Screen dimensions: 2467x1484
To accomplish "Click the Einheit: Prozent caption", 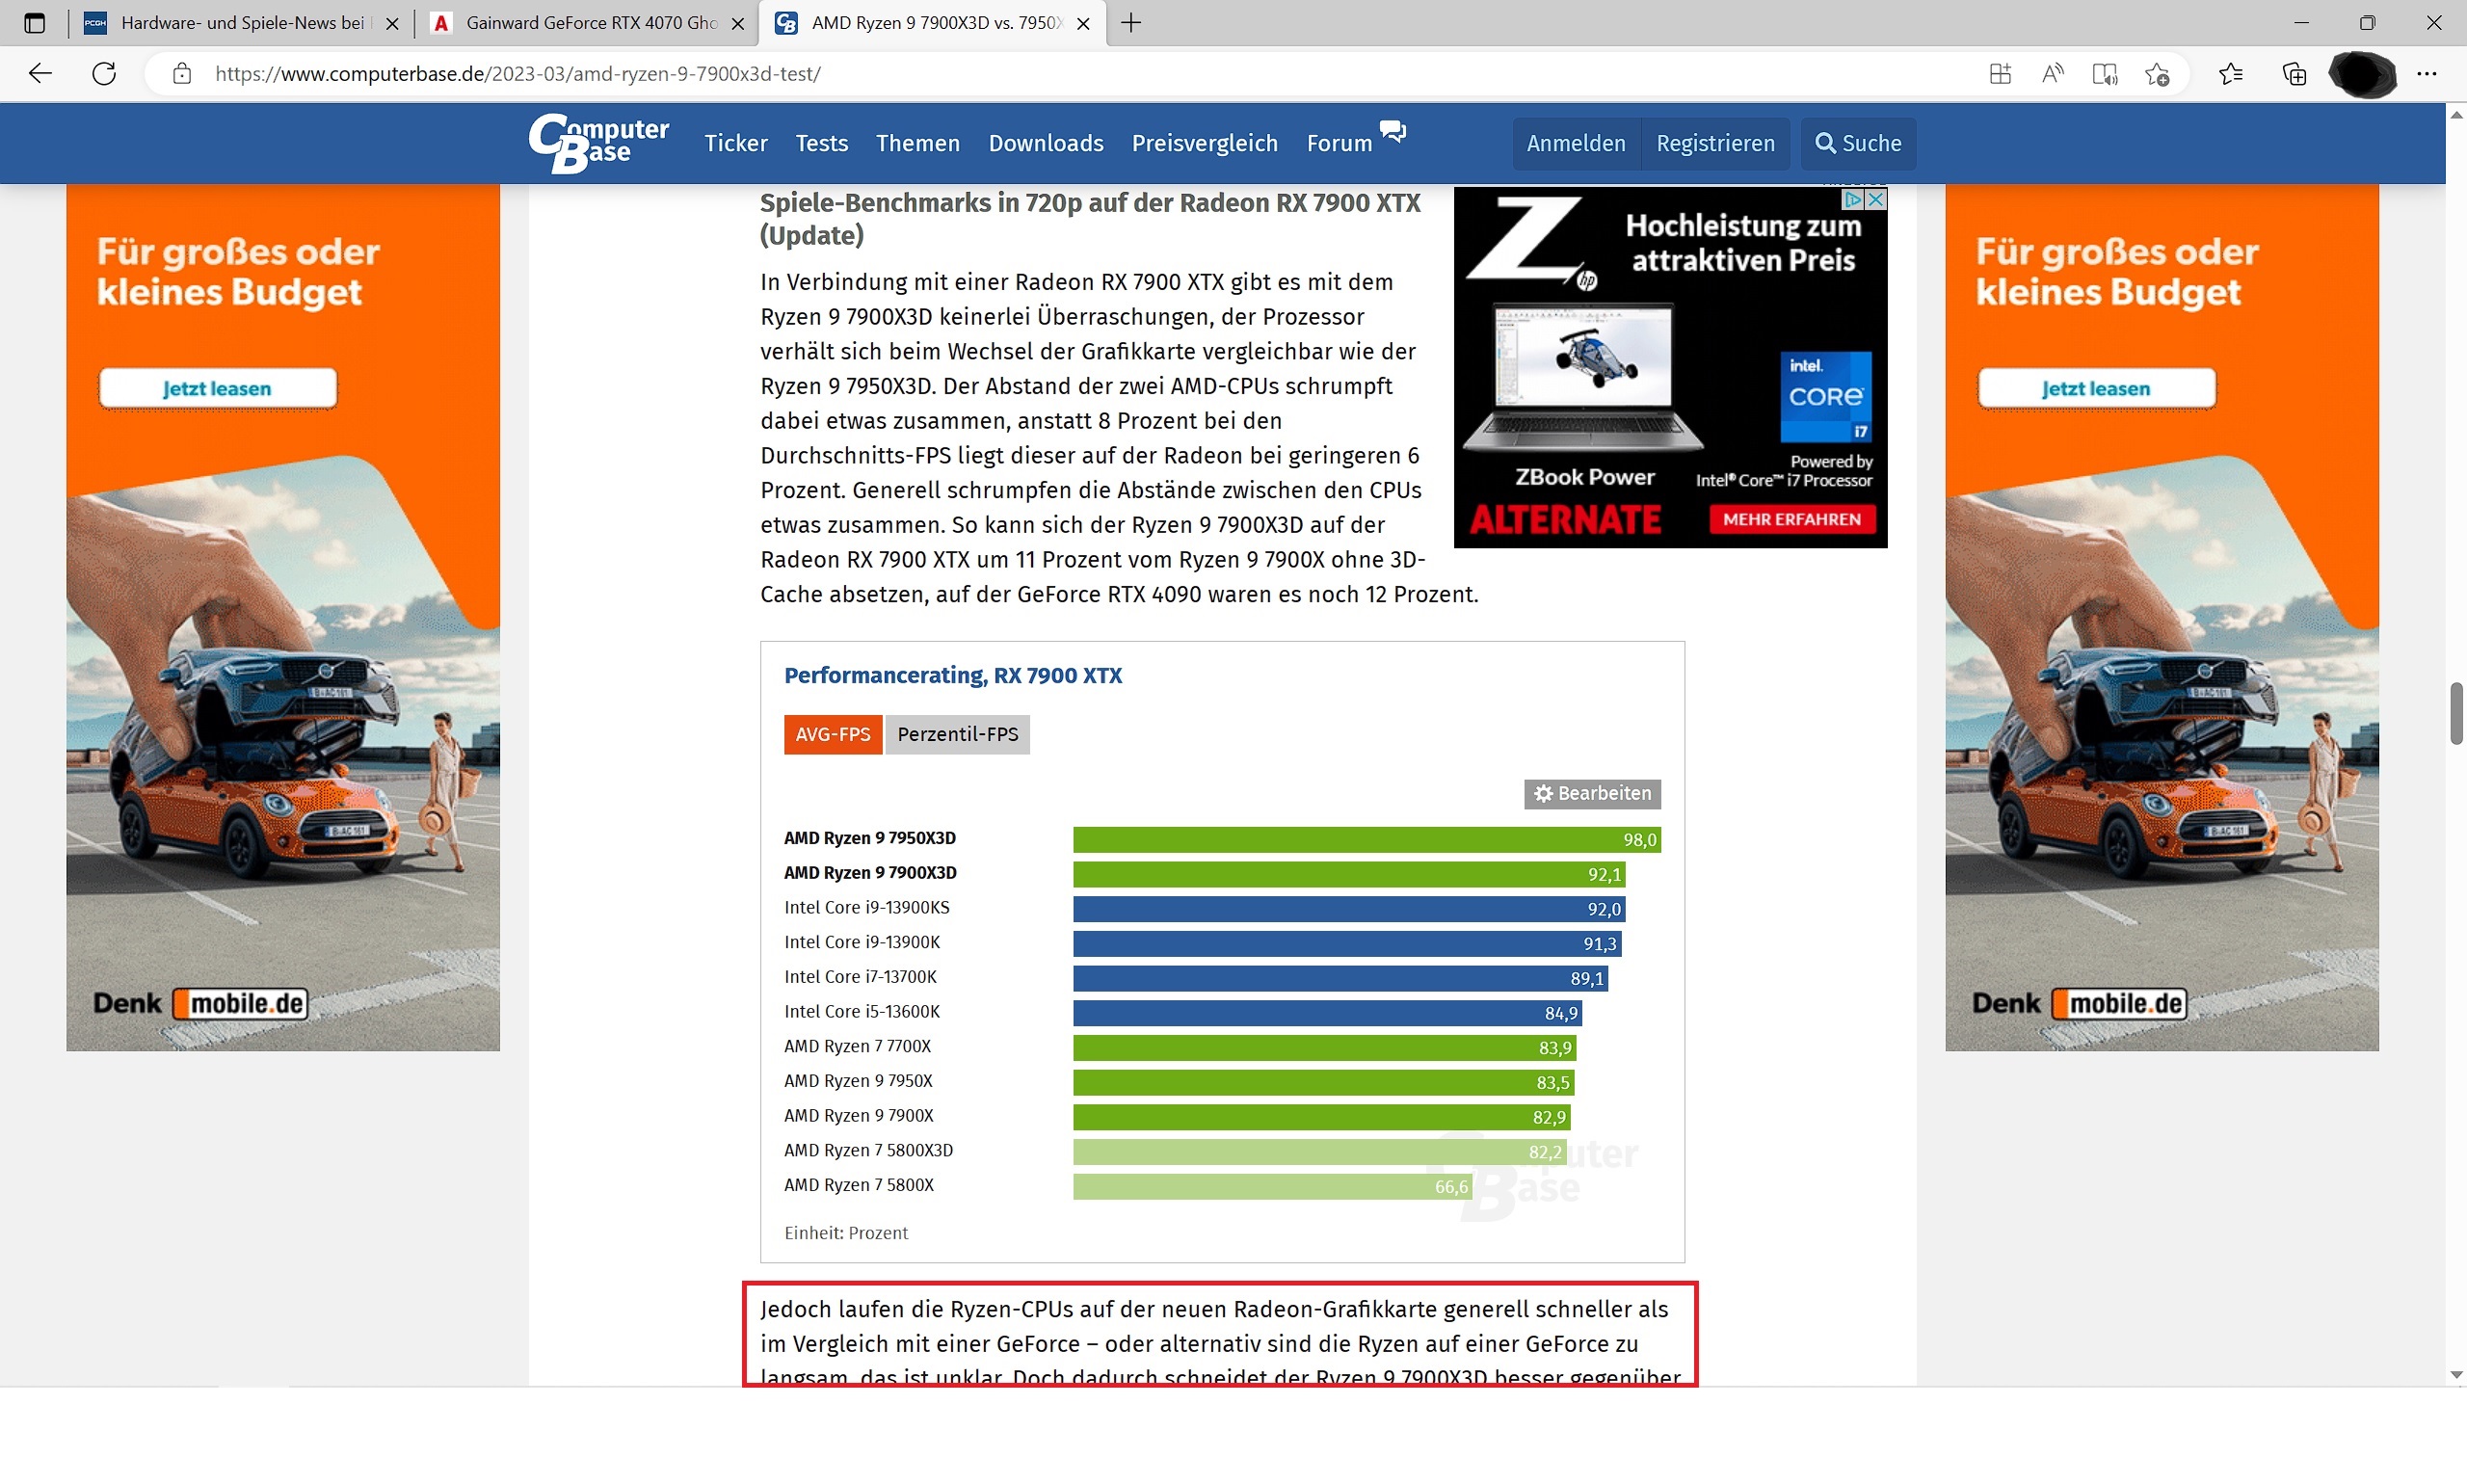I will pyautogui.click(x=846, y=1233).
